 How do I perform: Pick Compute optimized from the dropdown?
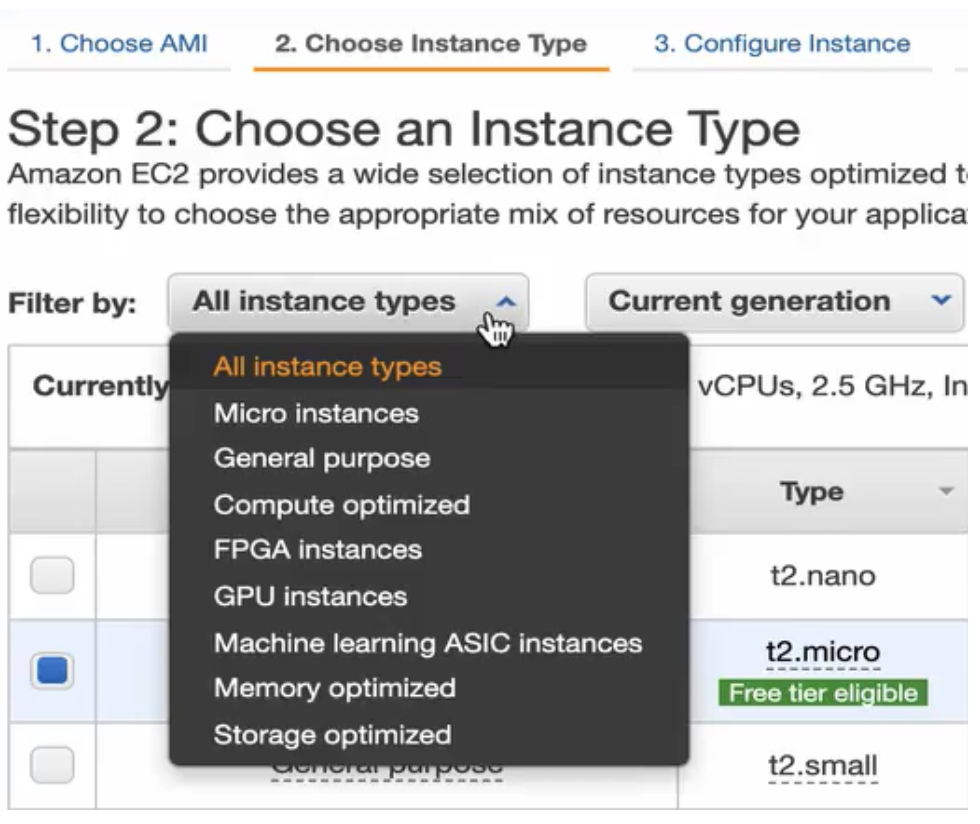(341, 505)
